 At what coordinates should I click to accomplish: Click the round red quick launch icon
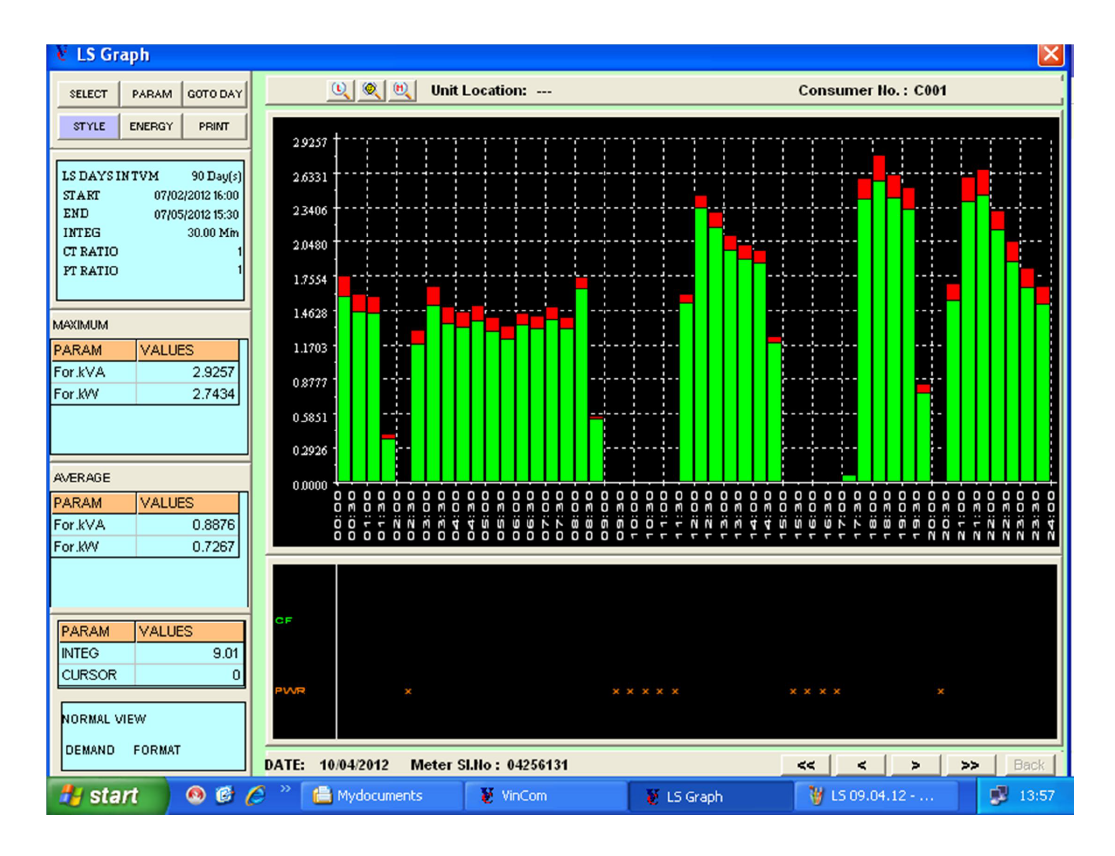coord(194,794)
